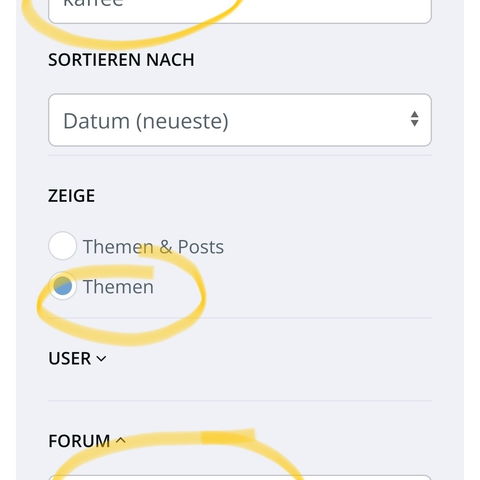Viewport: 480px width, 480px height.
Task: Click the upward triangle of the sort arrows
Action: 414,114
